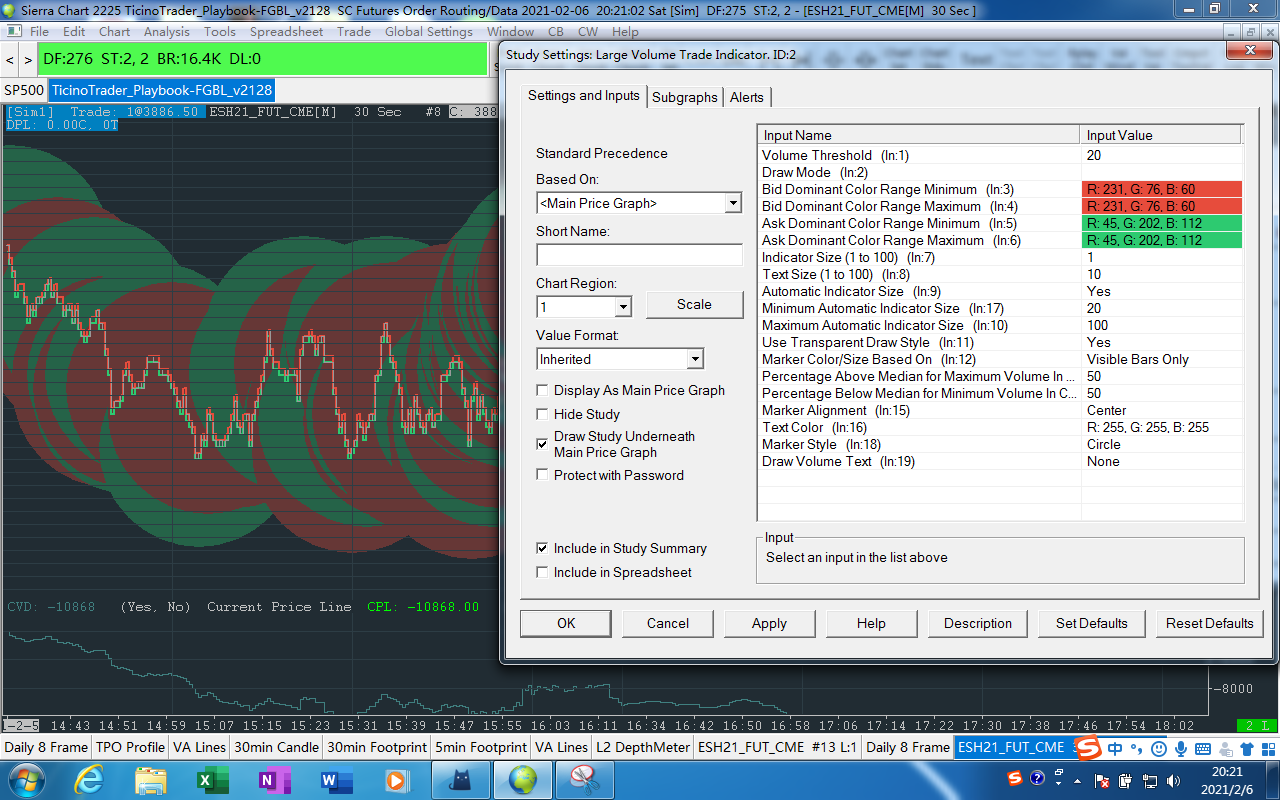
Task: Click the shirt skin icon on input bar
Action: click(1247, 748)
